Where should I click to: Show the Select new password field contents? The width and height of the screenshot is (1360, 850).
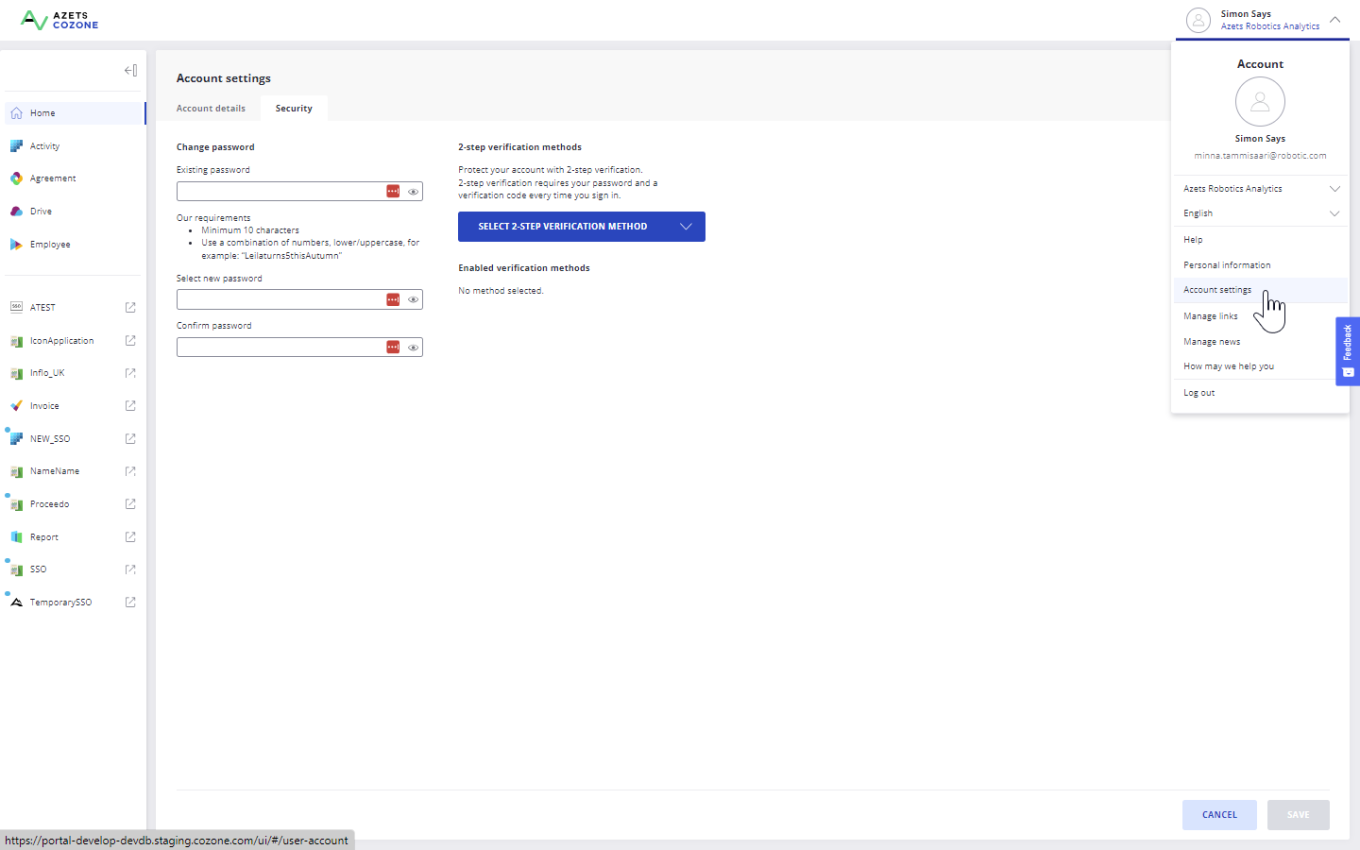click(413, 299)
